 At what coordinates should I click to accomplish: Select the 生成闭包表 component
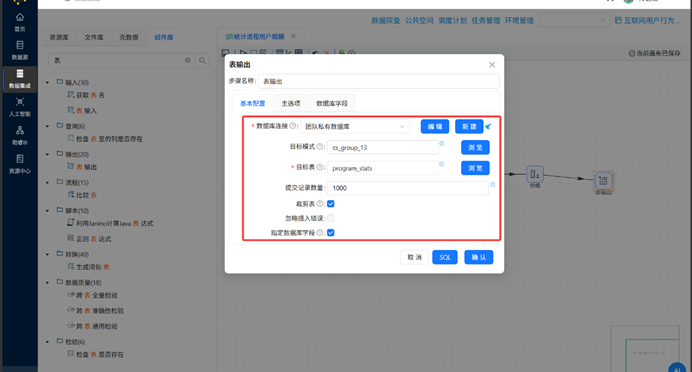[89, 267]
